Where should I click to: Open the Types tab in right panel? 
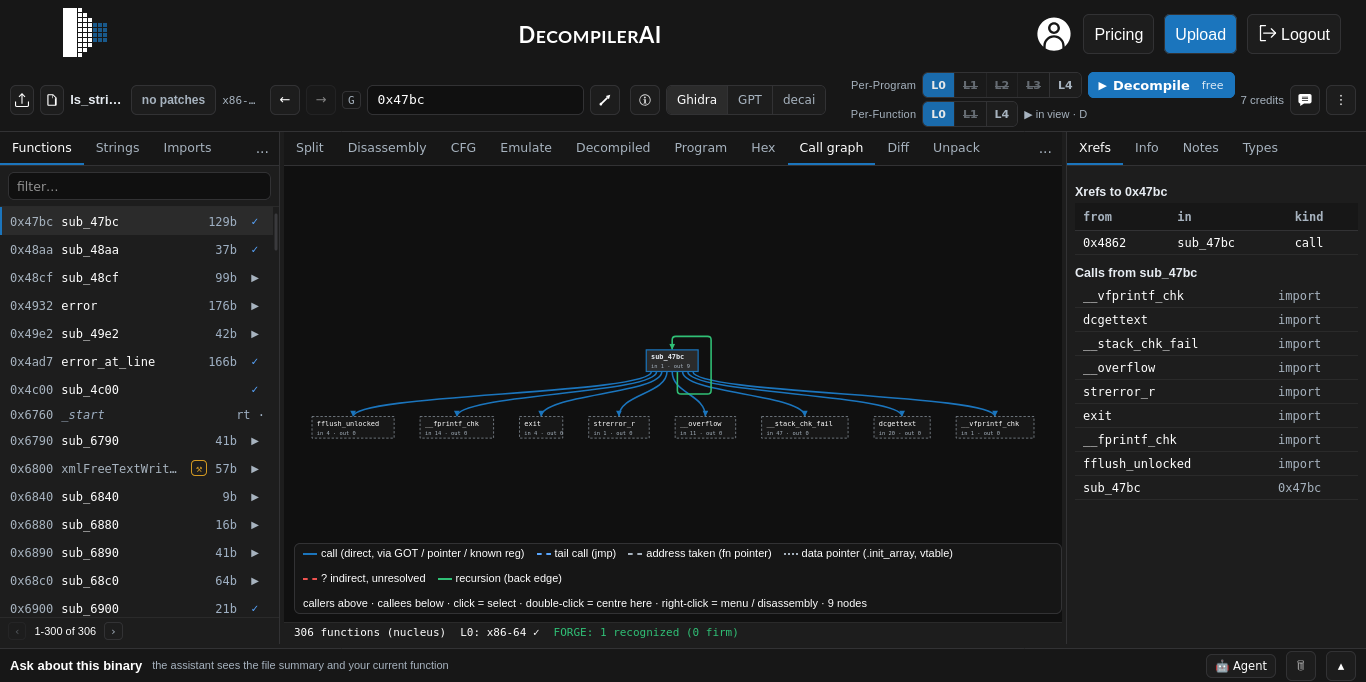pyautogui.click(x=1260, y=148)
